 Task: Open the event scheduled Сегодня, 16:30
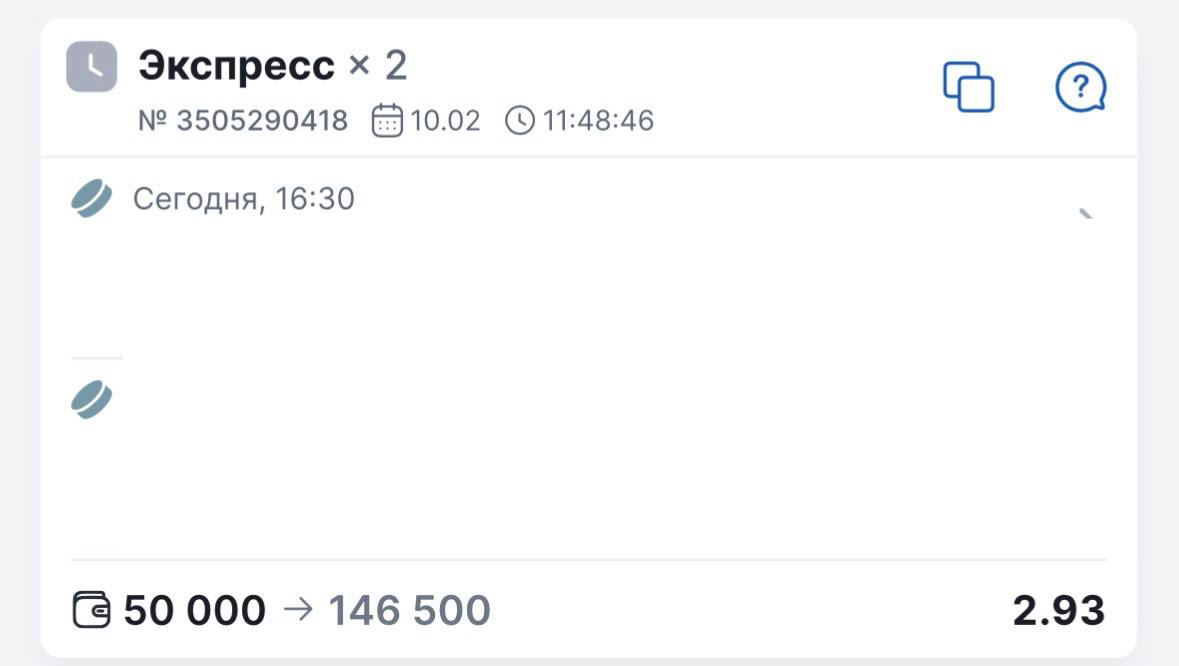click(243, 199)
